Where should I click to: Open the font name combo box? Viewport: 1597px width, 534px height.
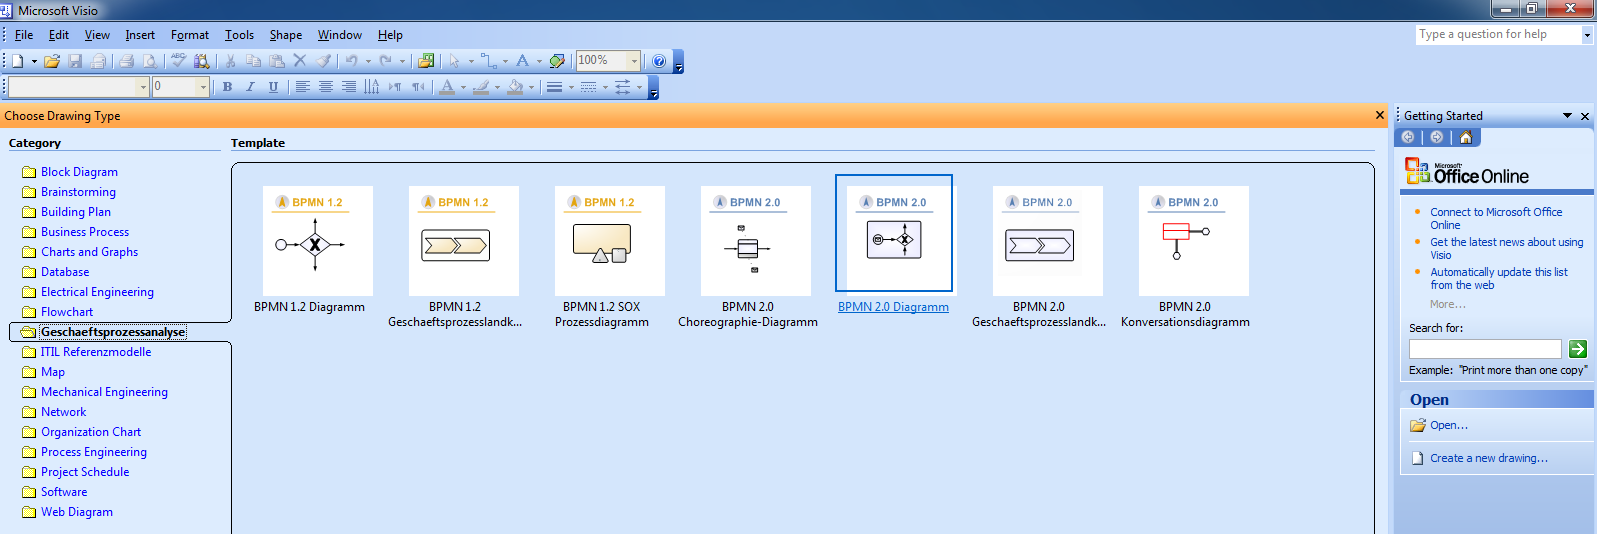pos(79,87)
